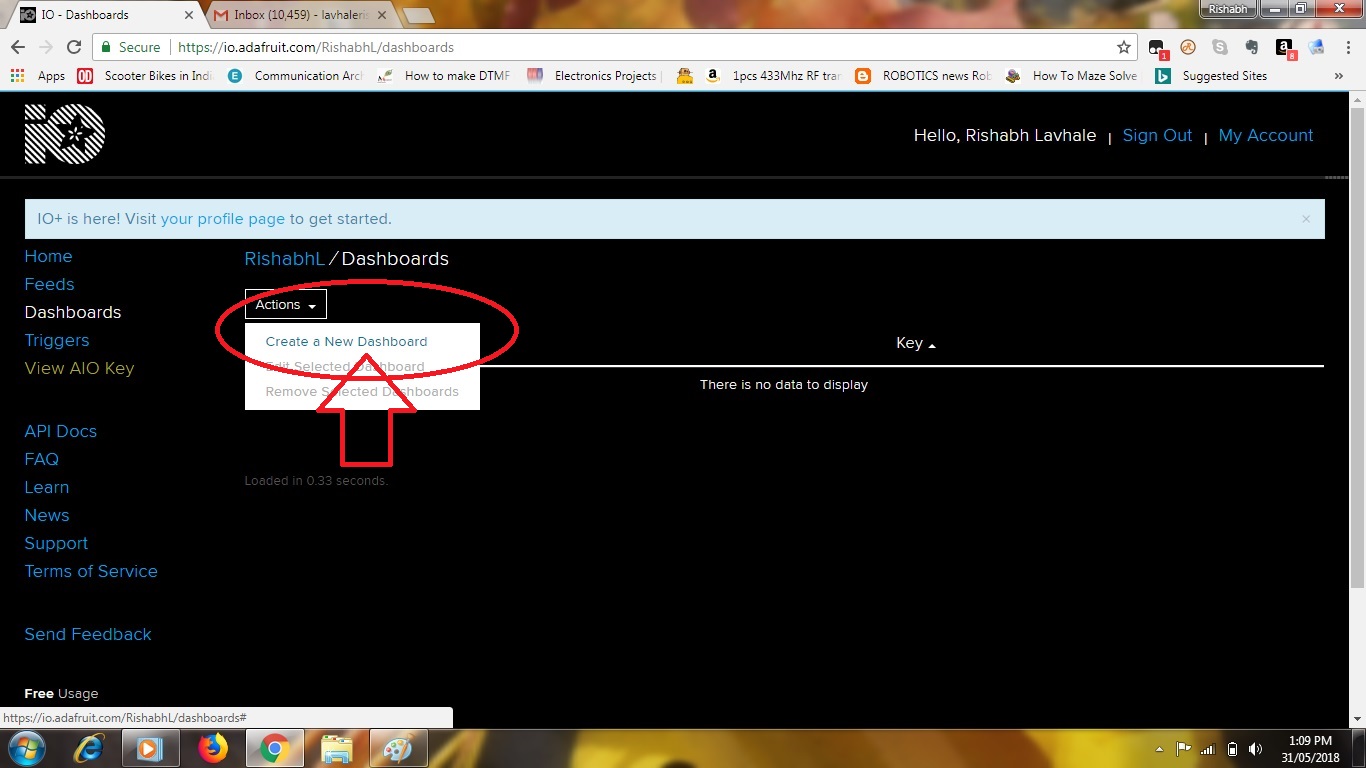Open the News sidebar link
Image resolution: width=1366 pixels, height=768 pixels.
coord(47,515)
